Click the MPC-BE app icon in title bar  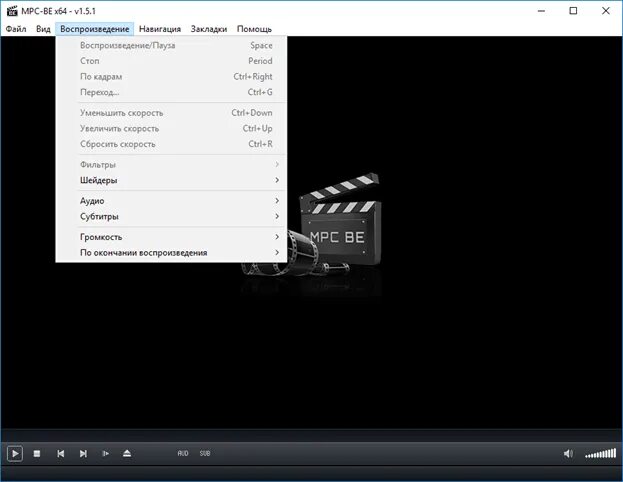click(12, 11)
